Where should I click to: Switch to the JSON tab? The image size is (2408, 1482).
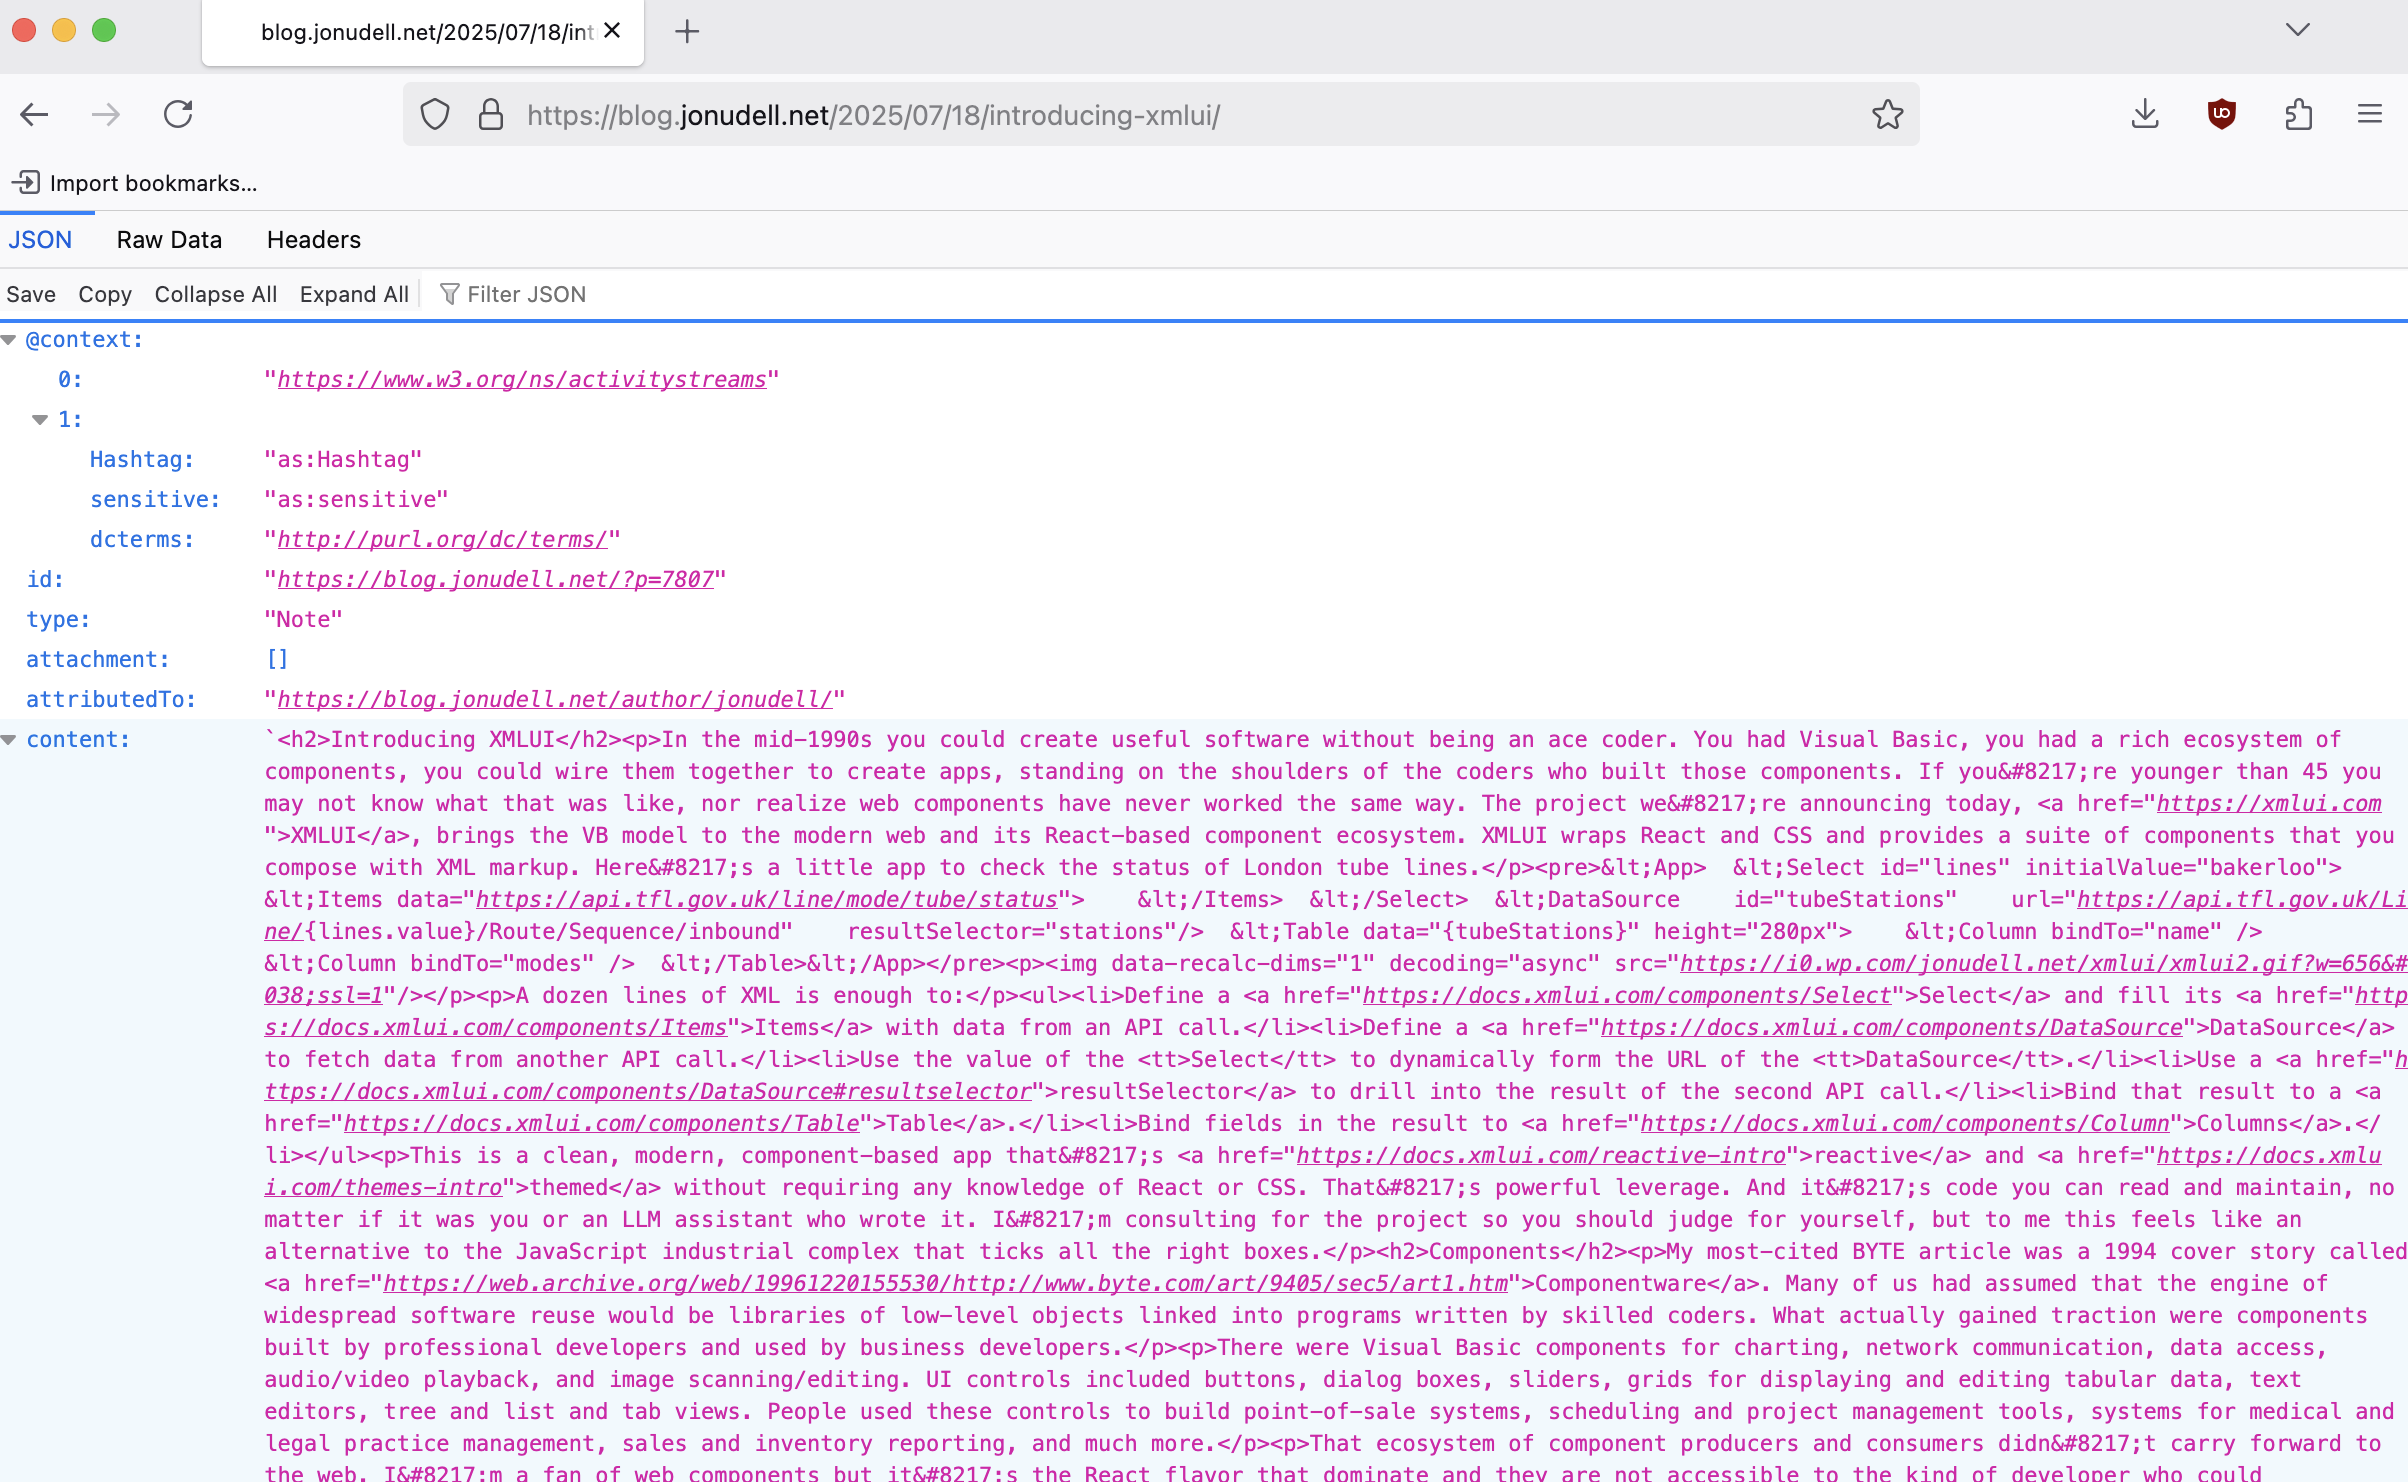pyautogui.click(x=41, y=240)
